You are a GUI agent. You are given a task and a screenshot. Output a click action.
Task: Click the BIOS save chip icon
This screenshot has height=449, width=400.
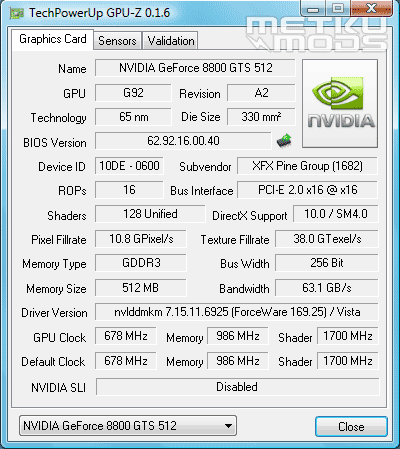(284, 141)
